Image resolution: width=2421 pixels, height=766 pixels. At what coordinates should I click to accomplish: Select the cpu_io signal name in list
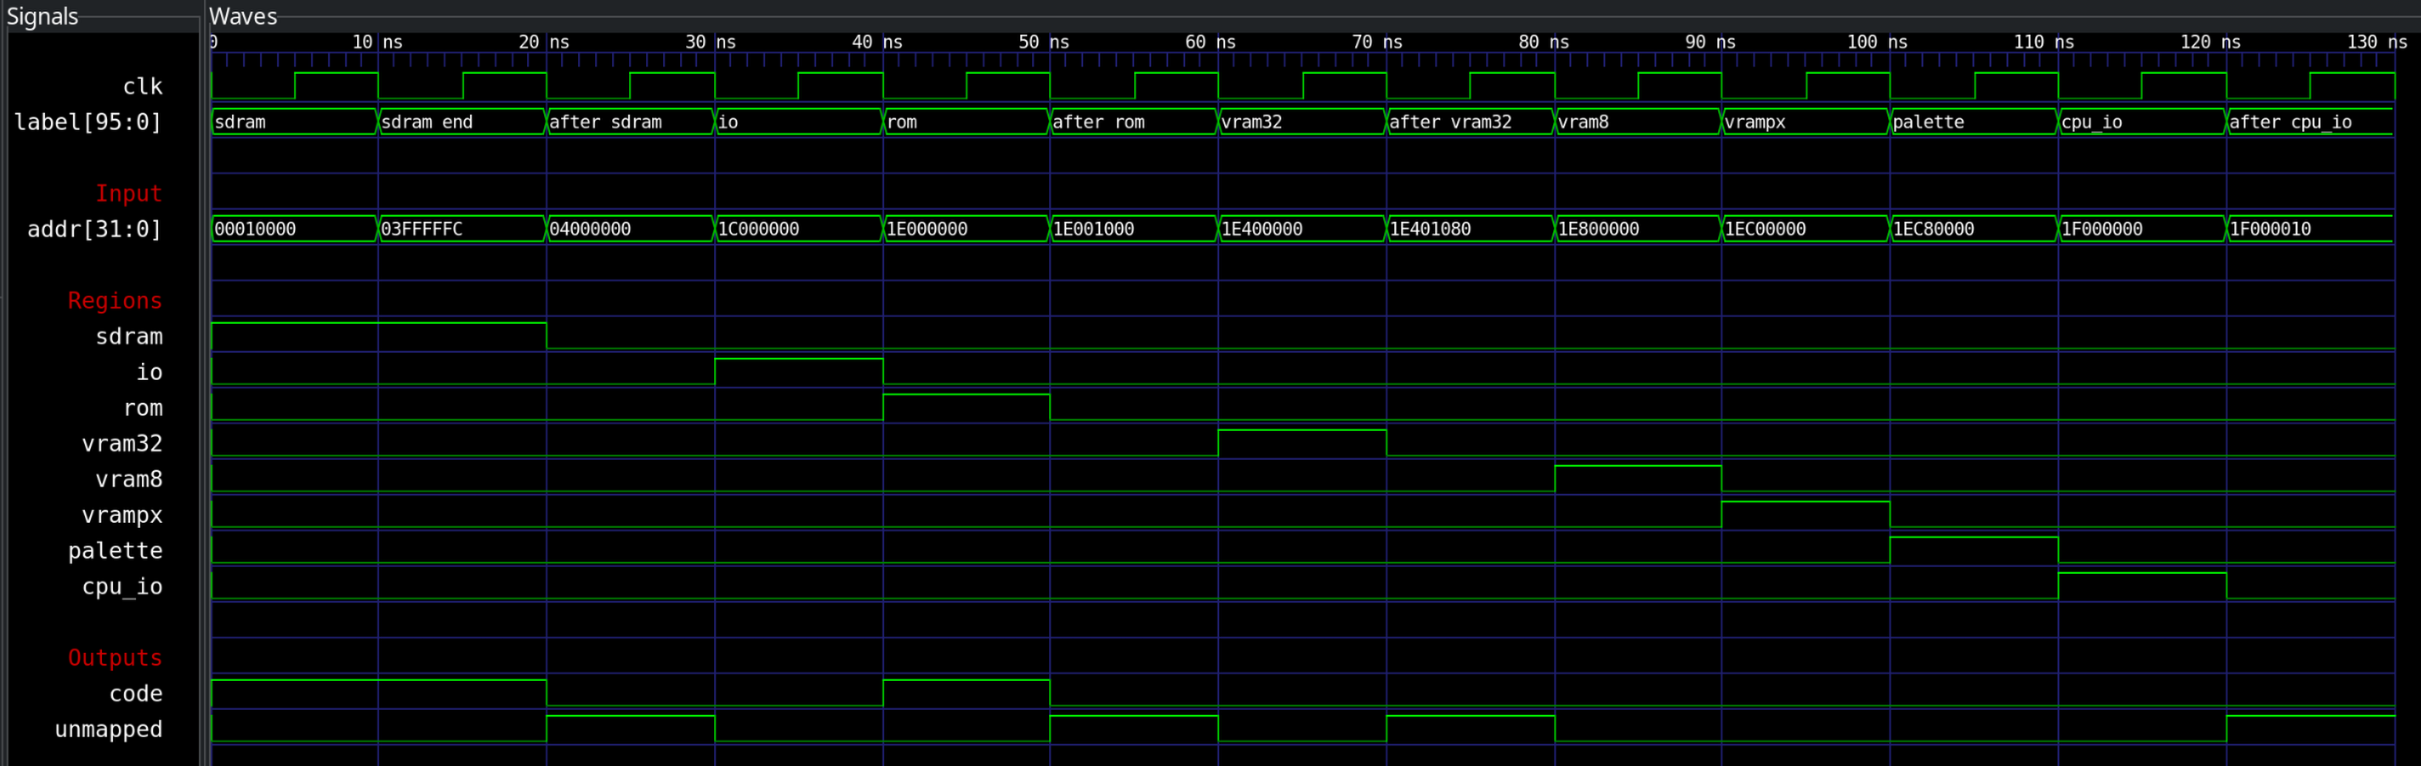click(x=121, y=586)
